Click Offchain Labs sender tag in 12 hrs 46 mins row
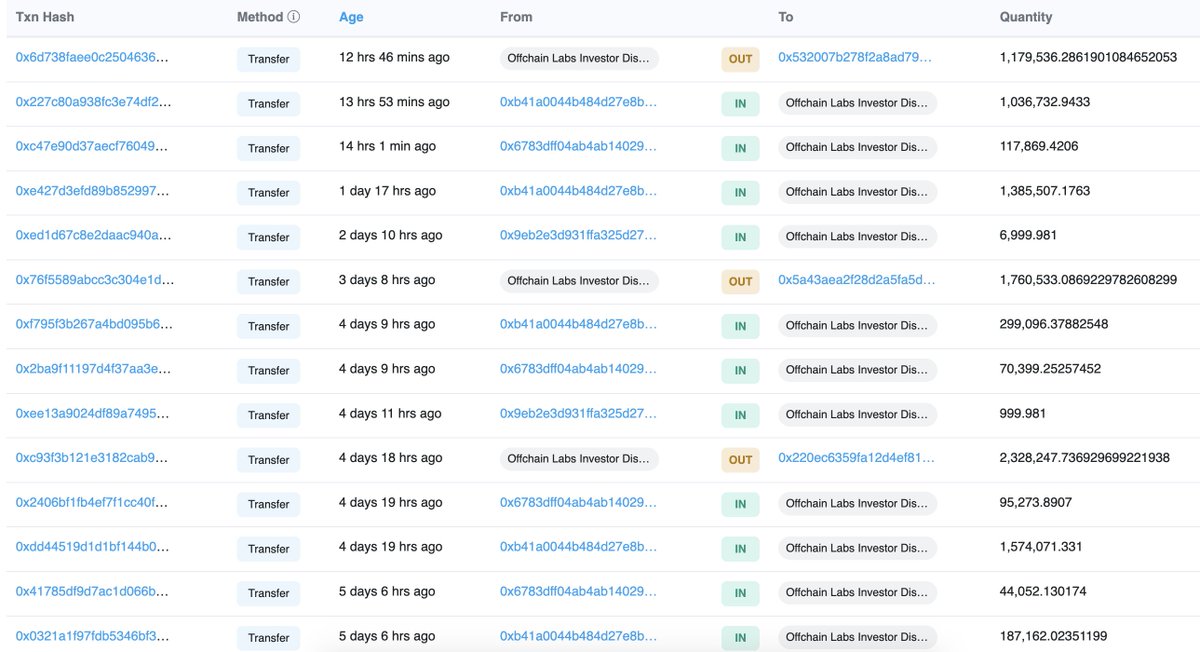The height and width of the screenshot is (652, 1200). tap(579, 58)
